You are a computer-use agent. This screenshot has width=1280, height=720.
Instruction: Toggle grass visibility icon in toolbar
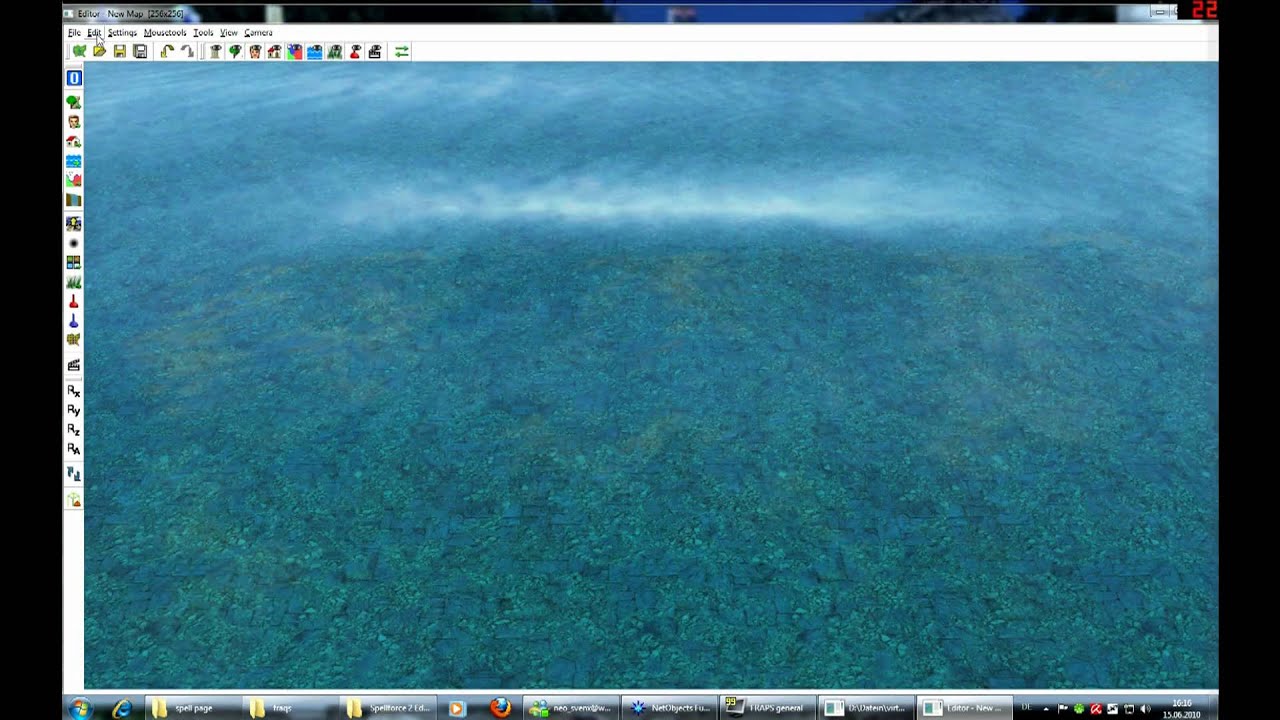335,51
